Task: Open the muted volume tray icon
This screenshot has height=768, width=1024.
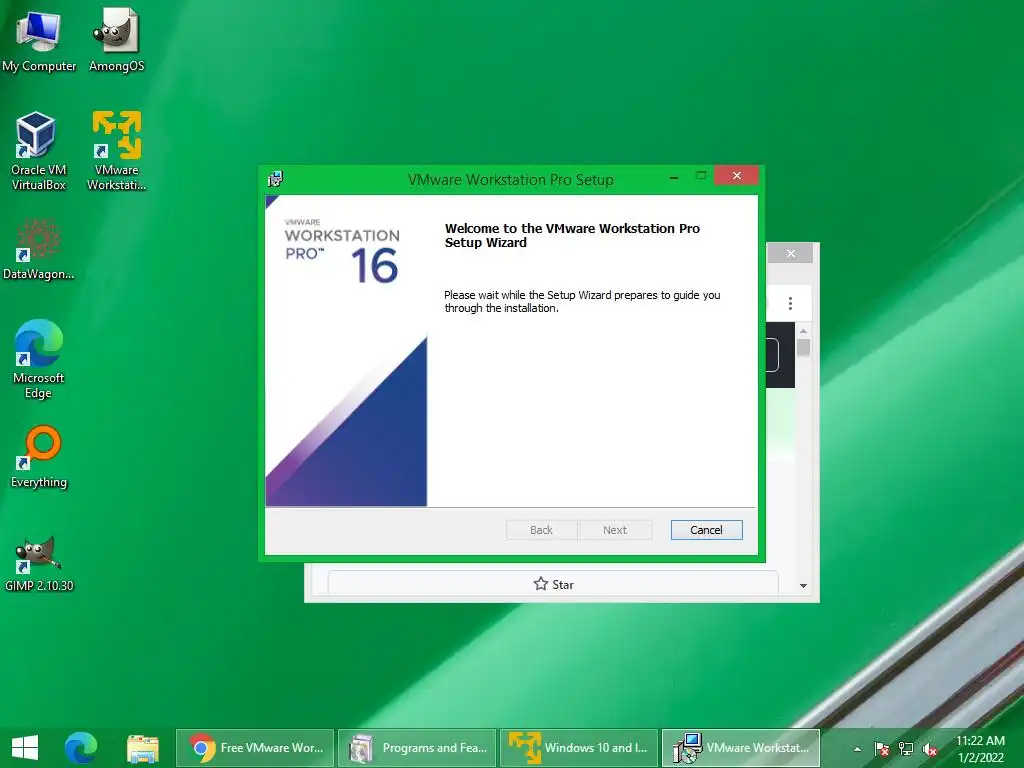Action: point(930,749)
